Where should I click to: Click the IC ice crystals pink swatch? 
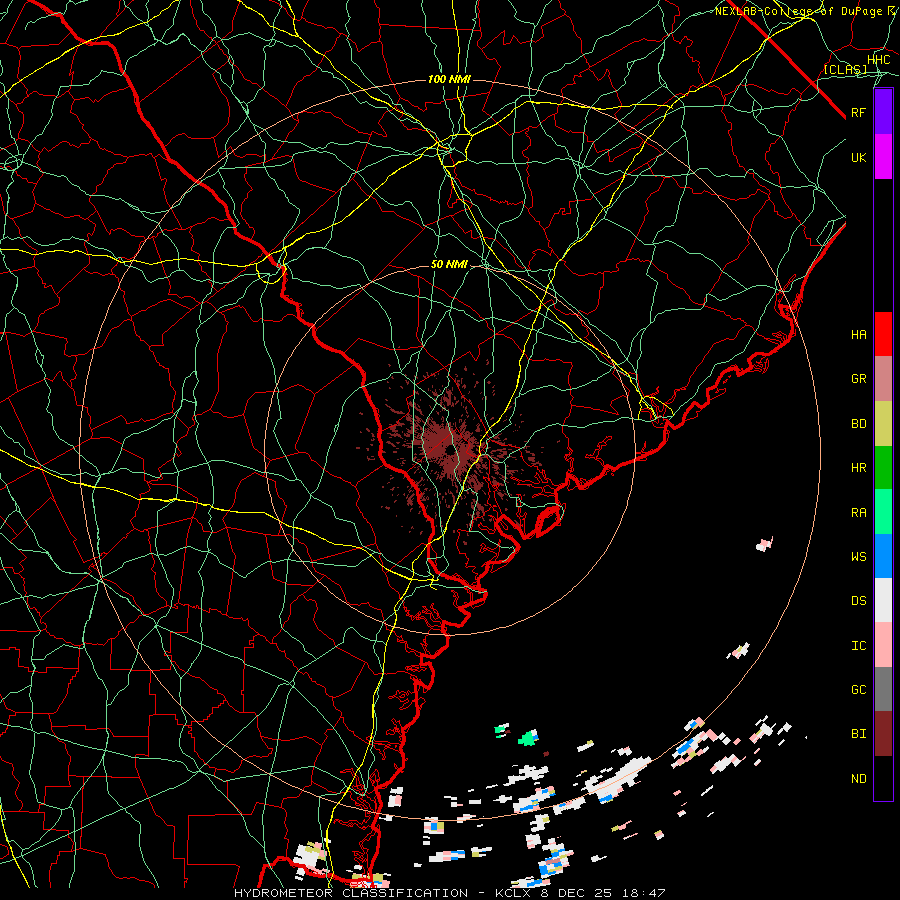pos(883,645)
